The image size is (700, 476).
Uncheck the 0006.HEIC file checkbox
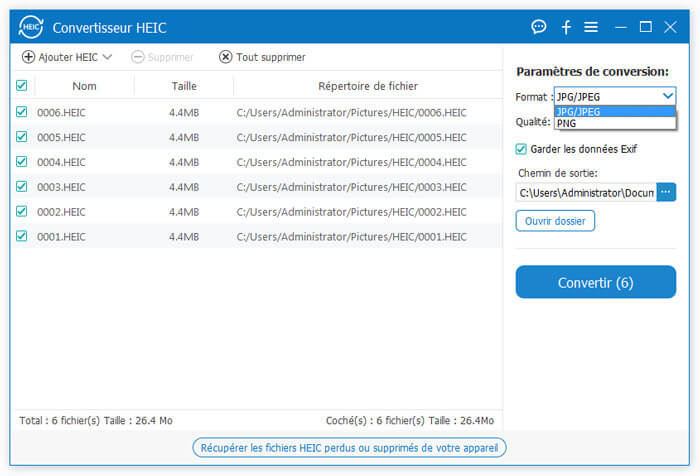pos(22,112)
